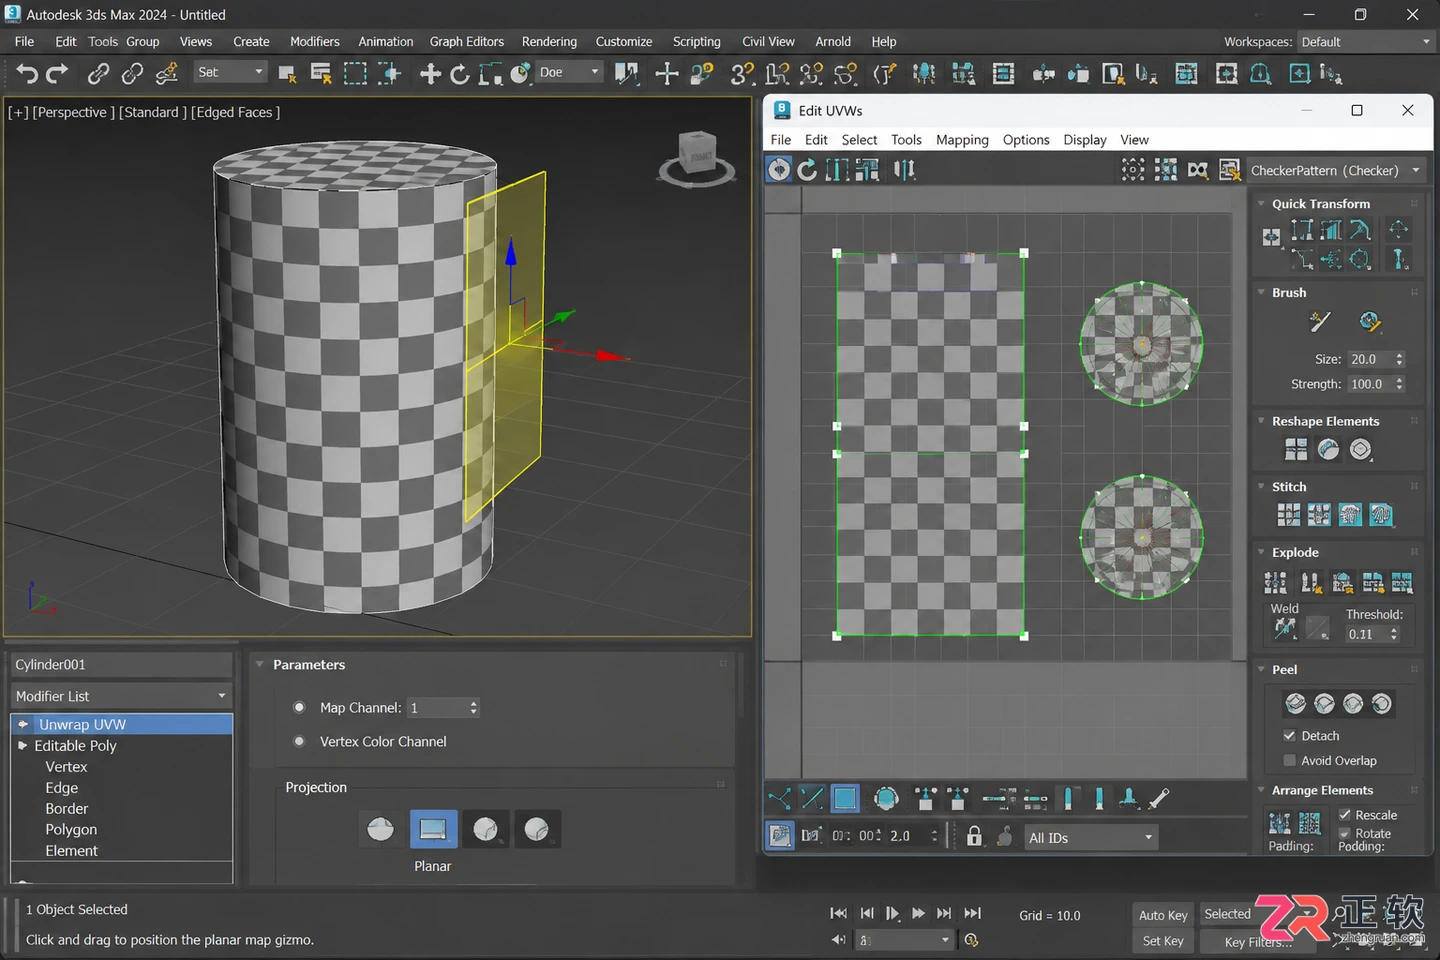Collapse the Parameters rollout

click(x=260, y=664)
